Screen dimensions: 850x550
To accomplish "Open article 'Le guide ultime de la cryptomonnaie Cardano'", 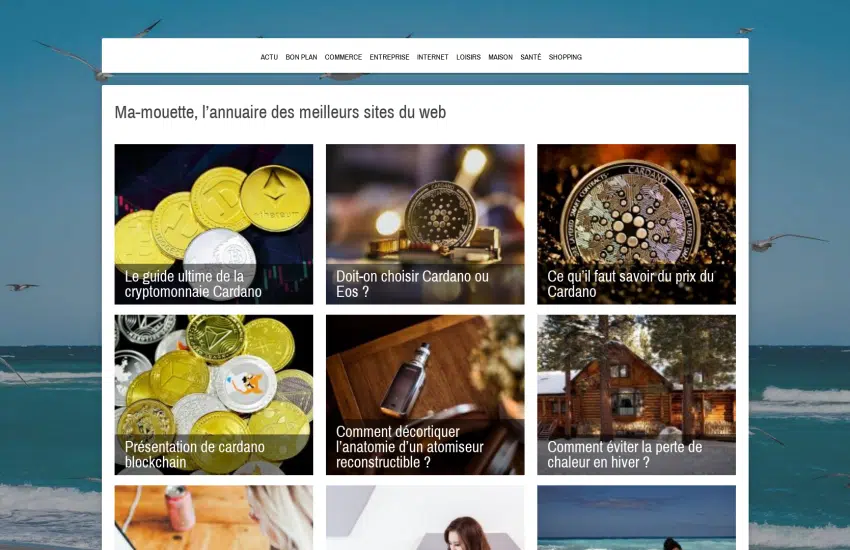I will (193, 284).
